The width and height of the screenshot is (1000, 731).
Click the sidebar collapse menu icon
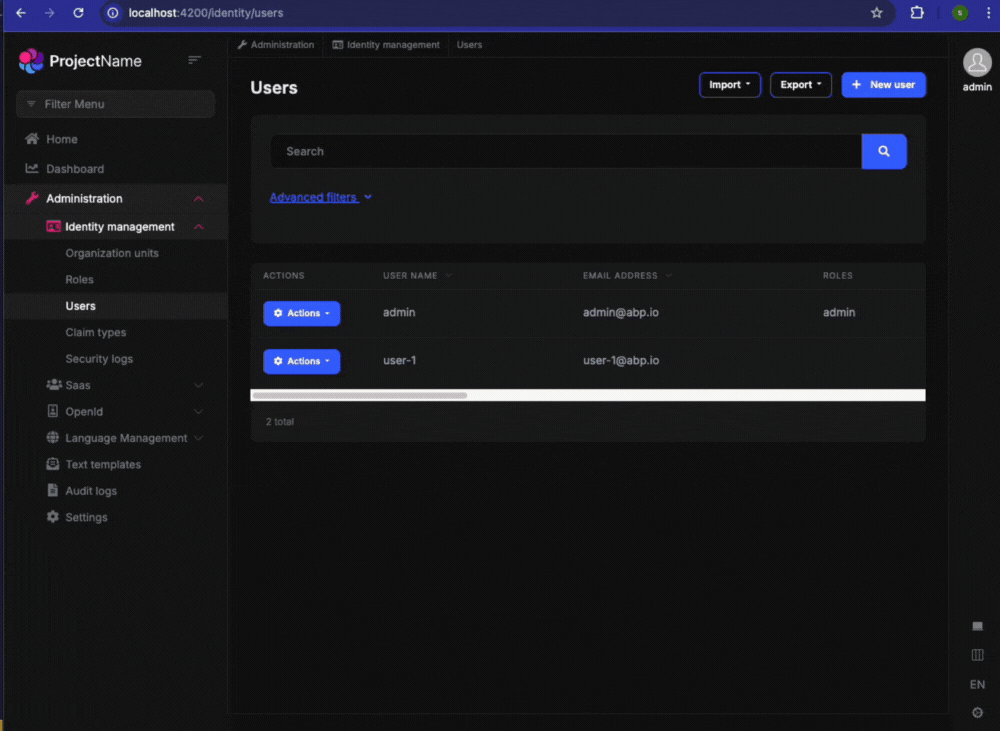point(195,61)
